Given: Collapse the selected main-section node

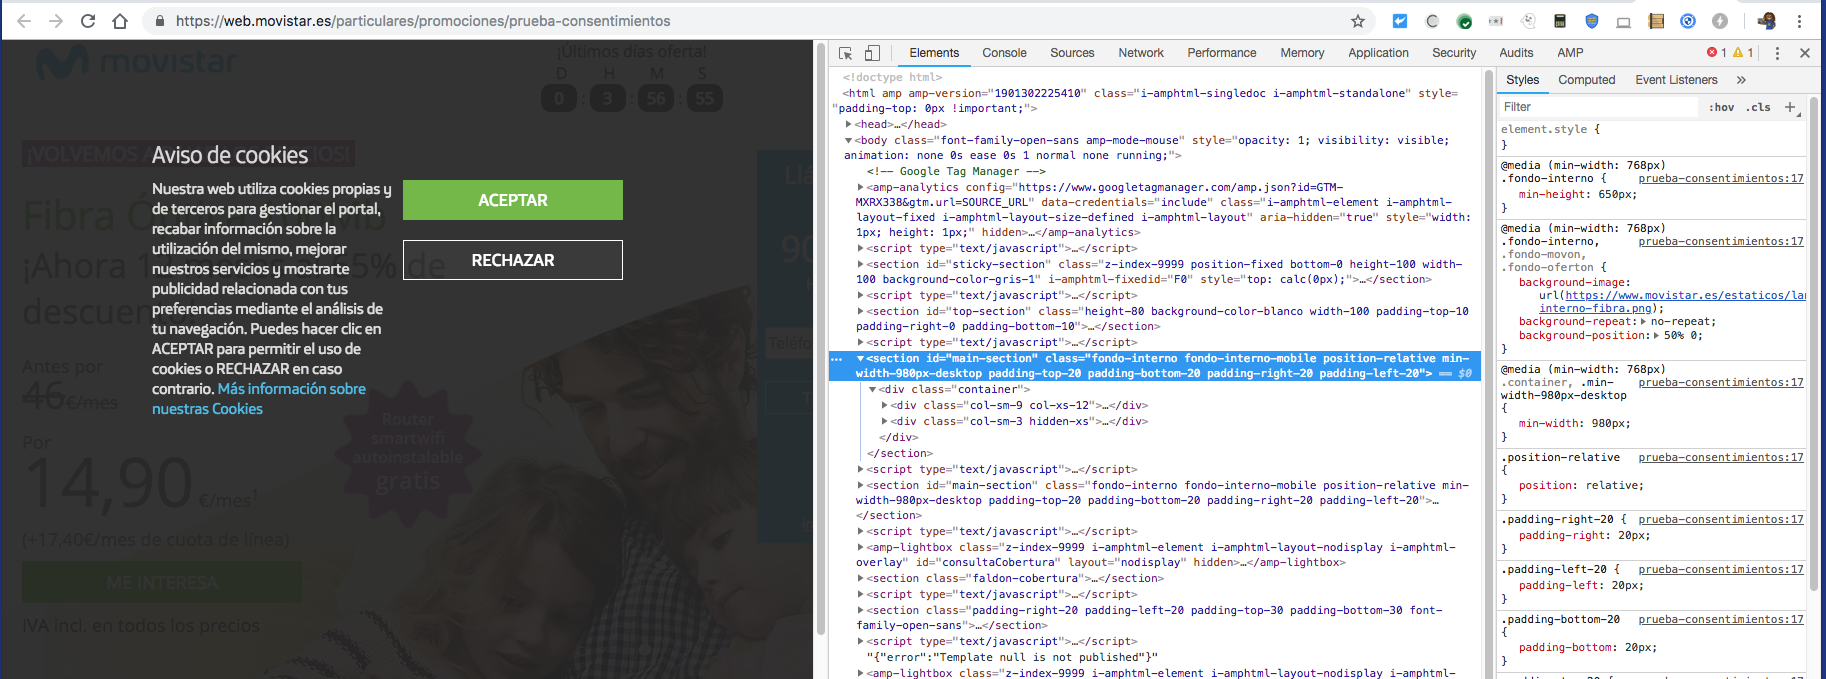Looking at the screenshot, I should point(861,359).
